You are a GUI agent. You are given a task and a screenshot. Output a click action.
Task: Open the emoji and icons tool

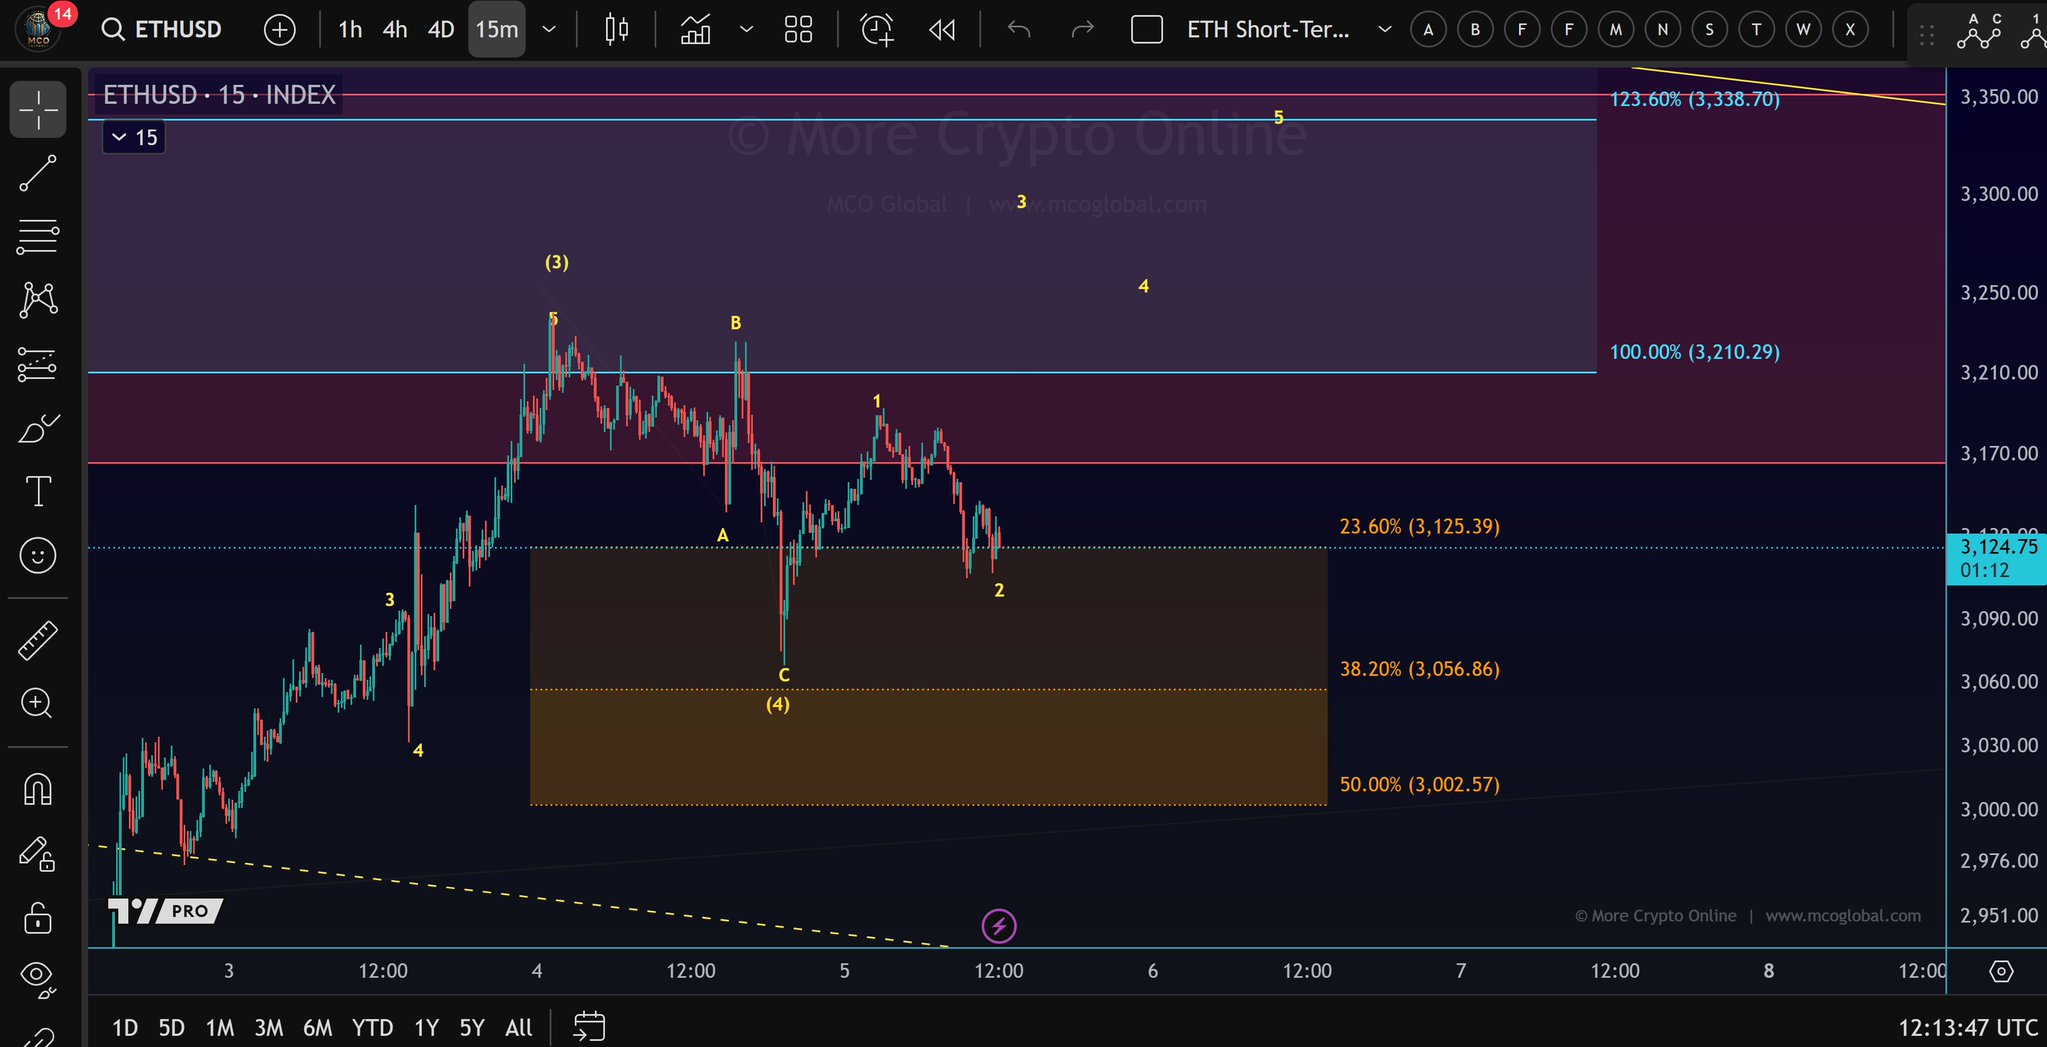click(x=38, y=555)
